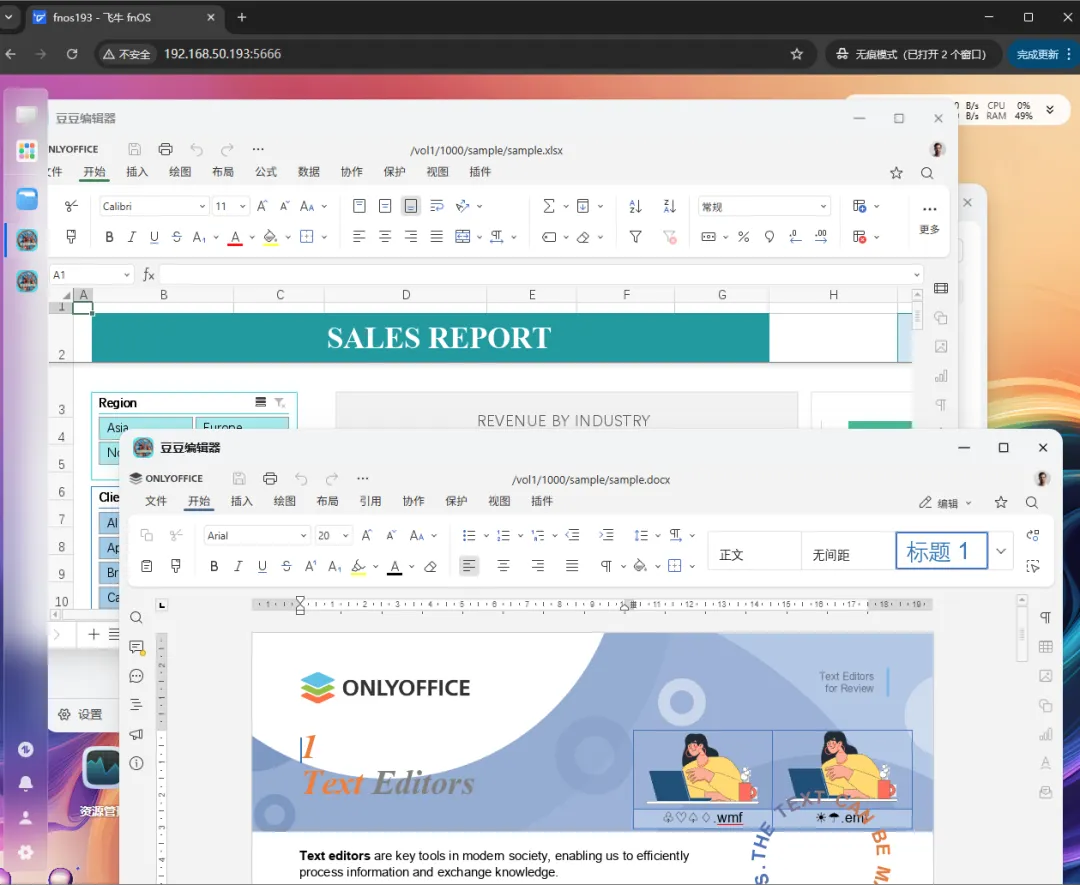This screenshot has width=1080, height=885.
Task: Expand the A1 name box dropdown
Action: 127,275
